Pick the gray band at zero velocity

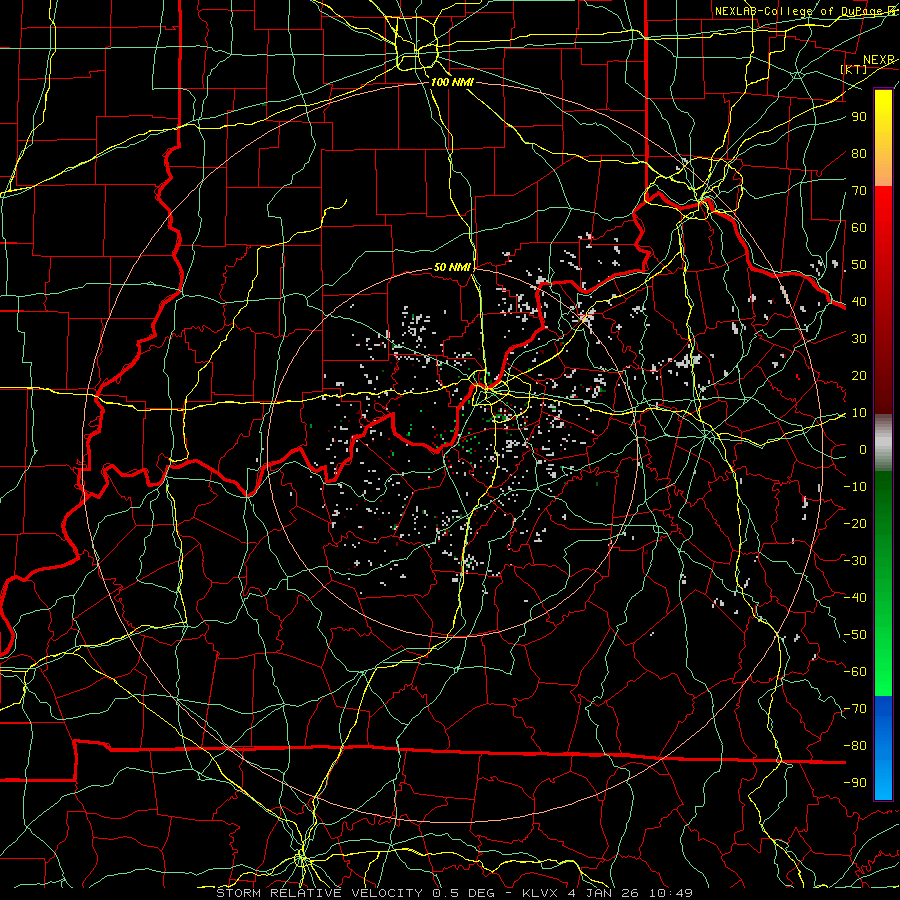tap(883, 443)
